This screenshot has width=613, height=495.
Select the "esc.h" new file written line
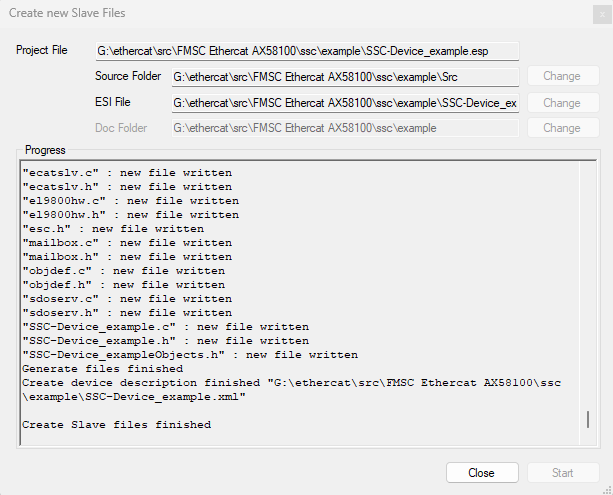(x=113, y=229)
